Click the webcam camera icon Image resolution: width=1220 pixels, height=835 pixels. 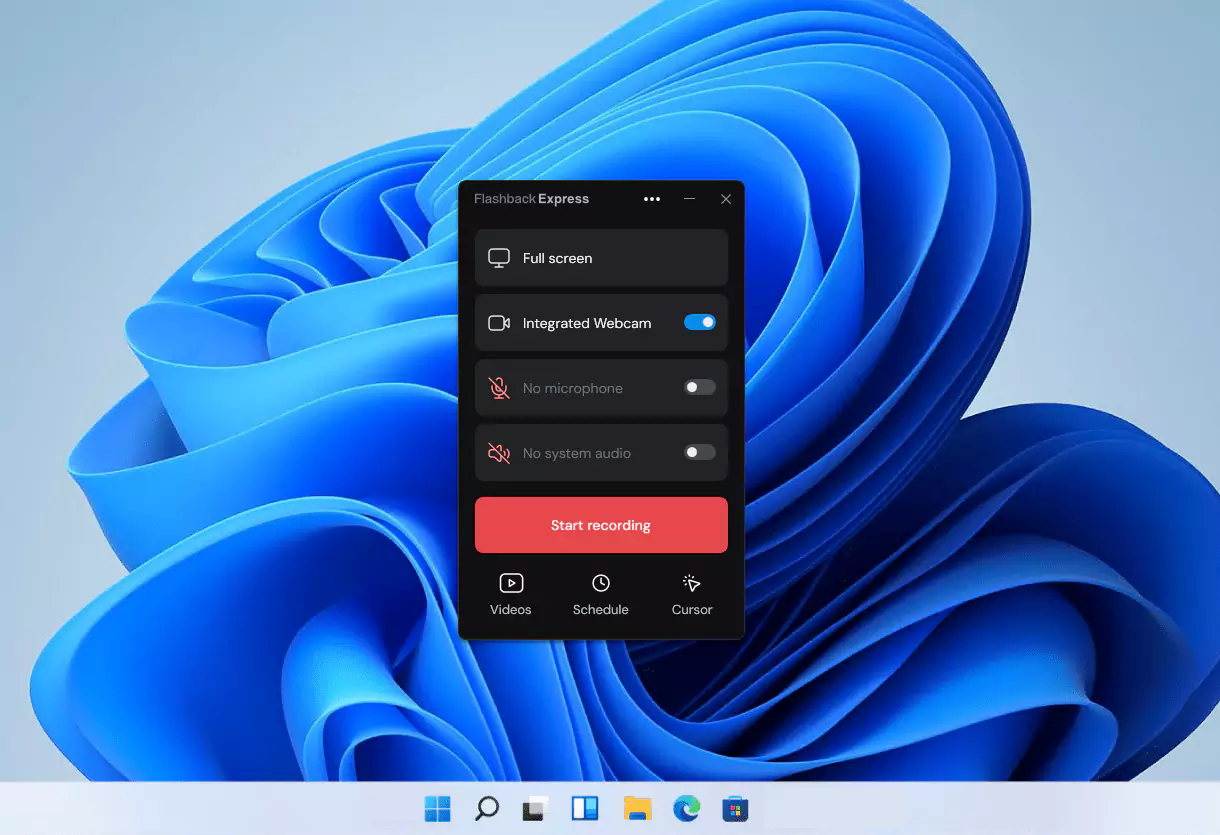pyautogui.click(x=499, y=323)
